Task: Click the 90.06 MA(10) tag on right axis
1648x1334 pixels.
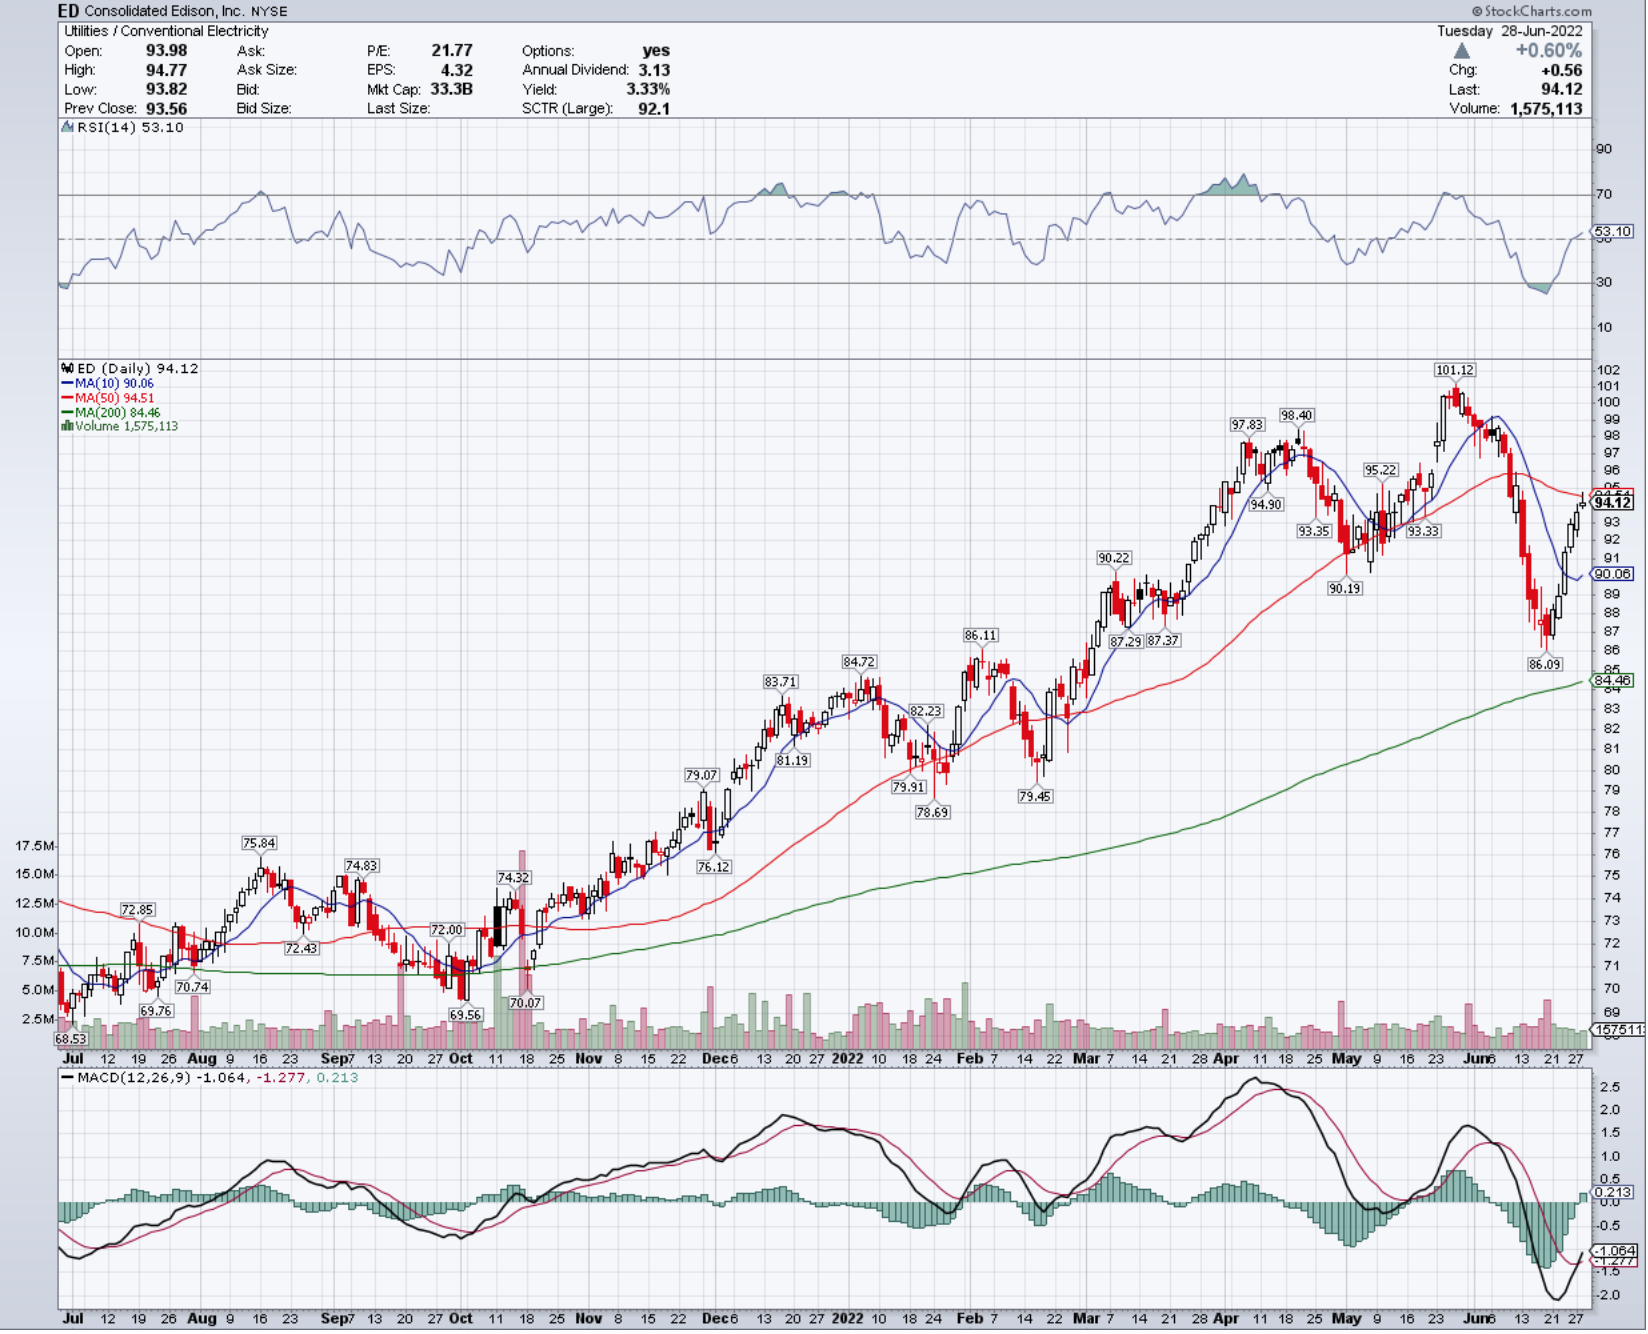Action: (1613, 575)
